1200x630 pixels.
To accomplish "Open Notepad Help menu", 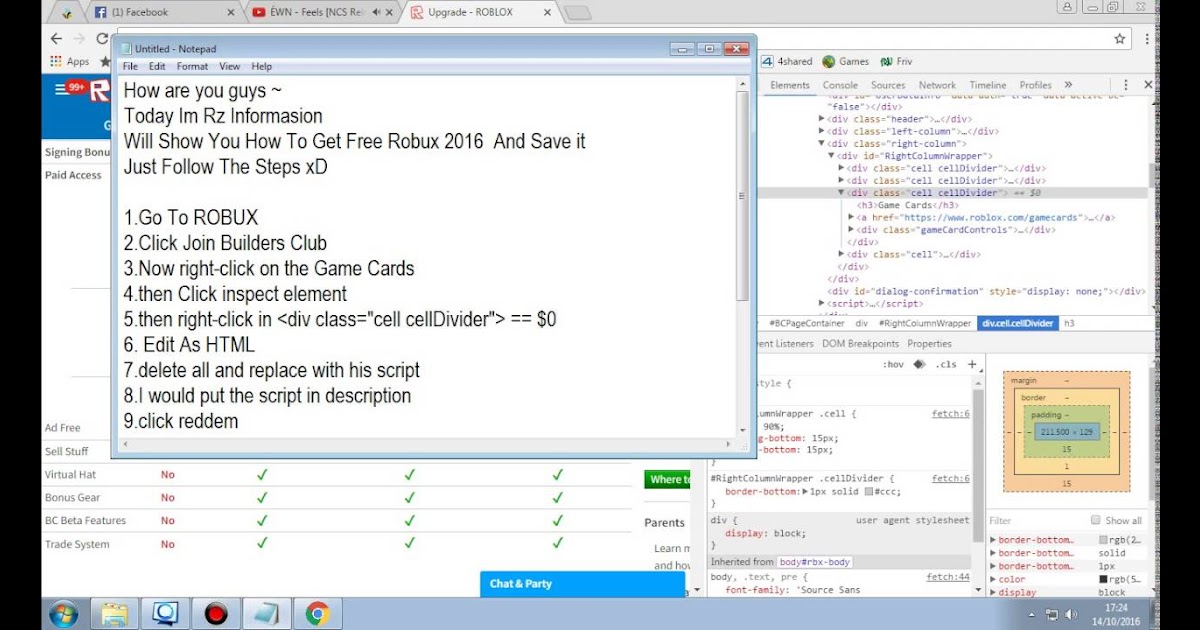I will [262, 66].
